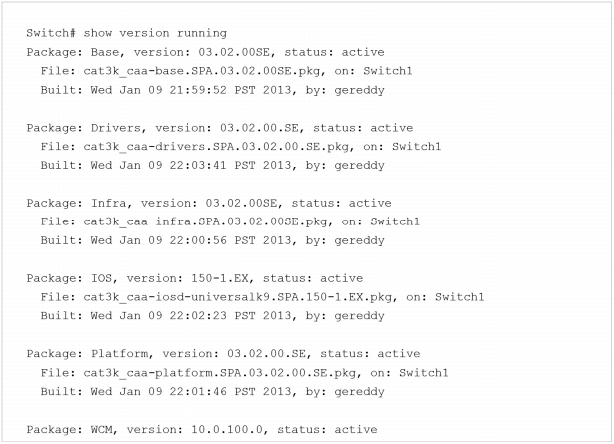The height and width of the screenshot is (444, 614).
Task: Click the 'Package: IOS' line
Action: [195, 278]
